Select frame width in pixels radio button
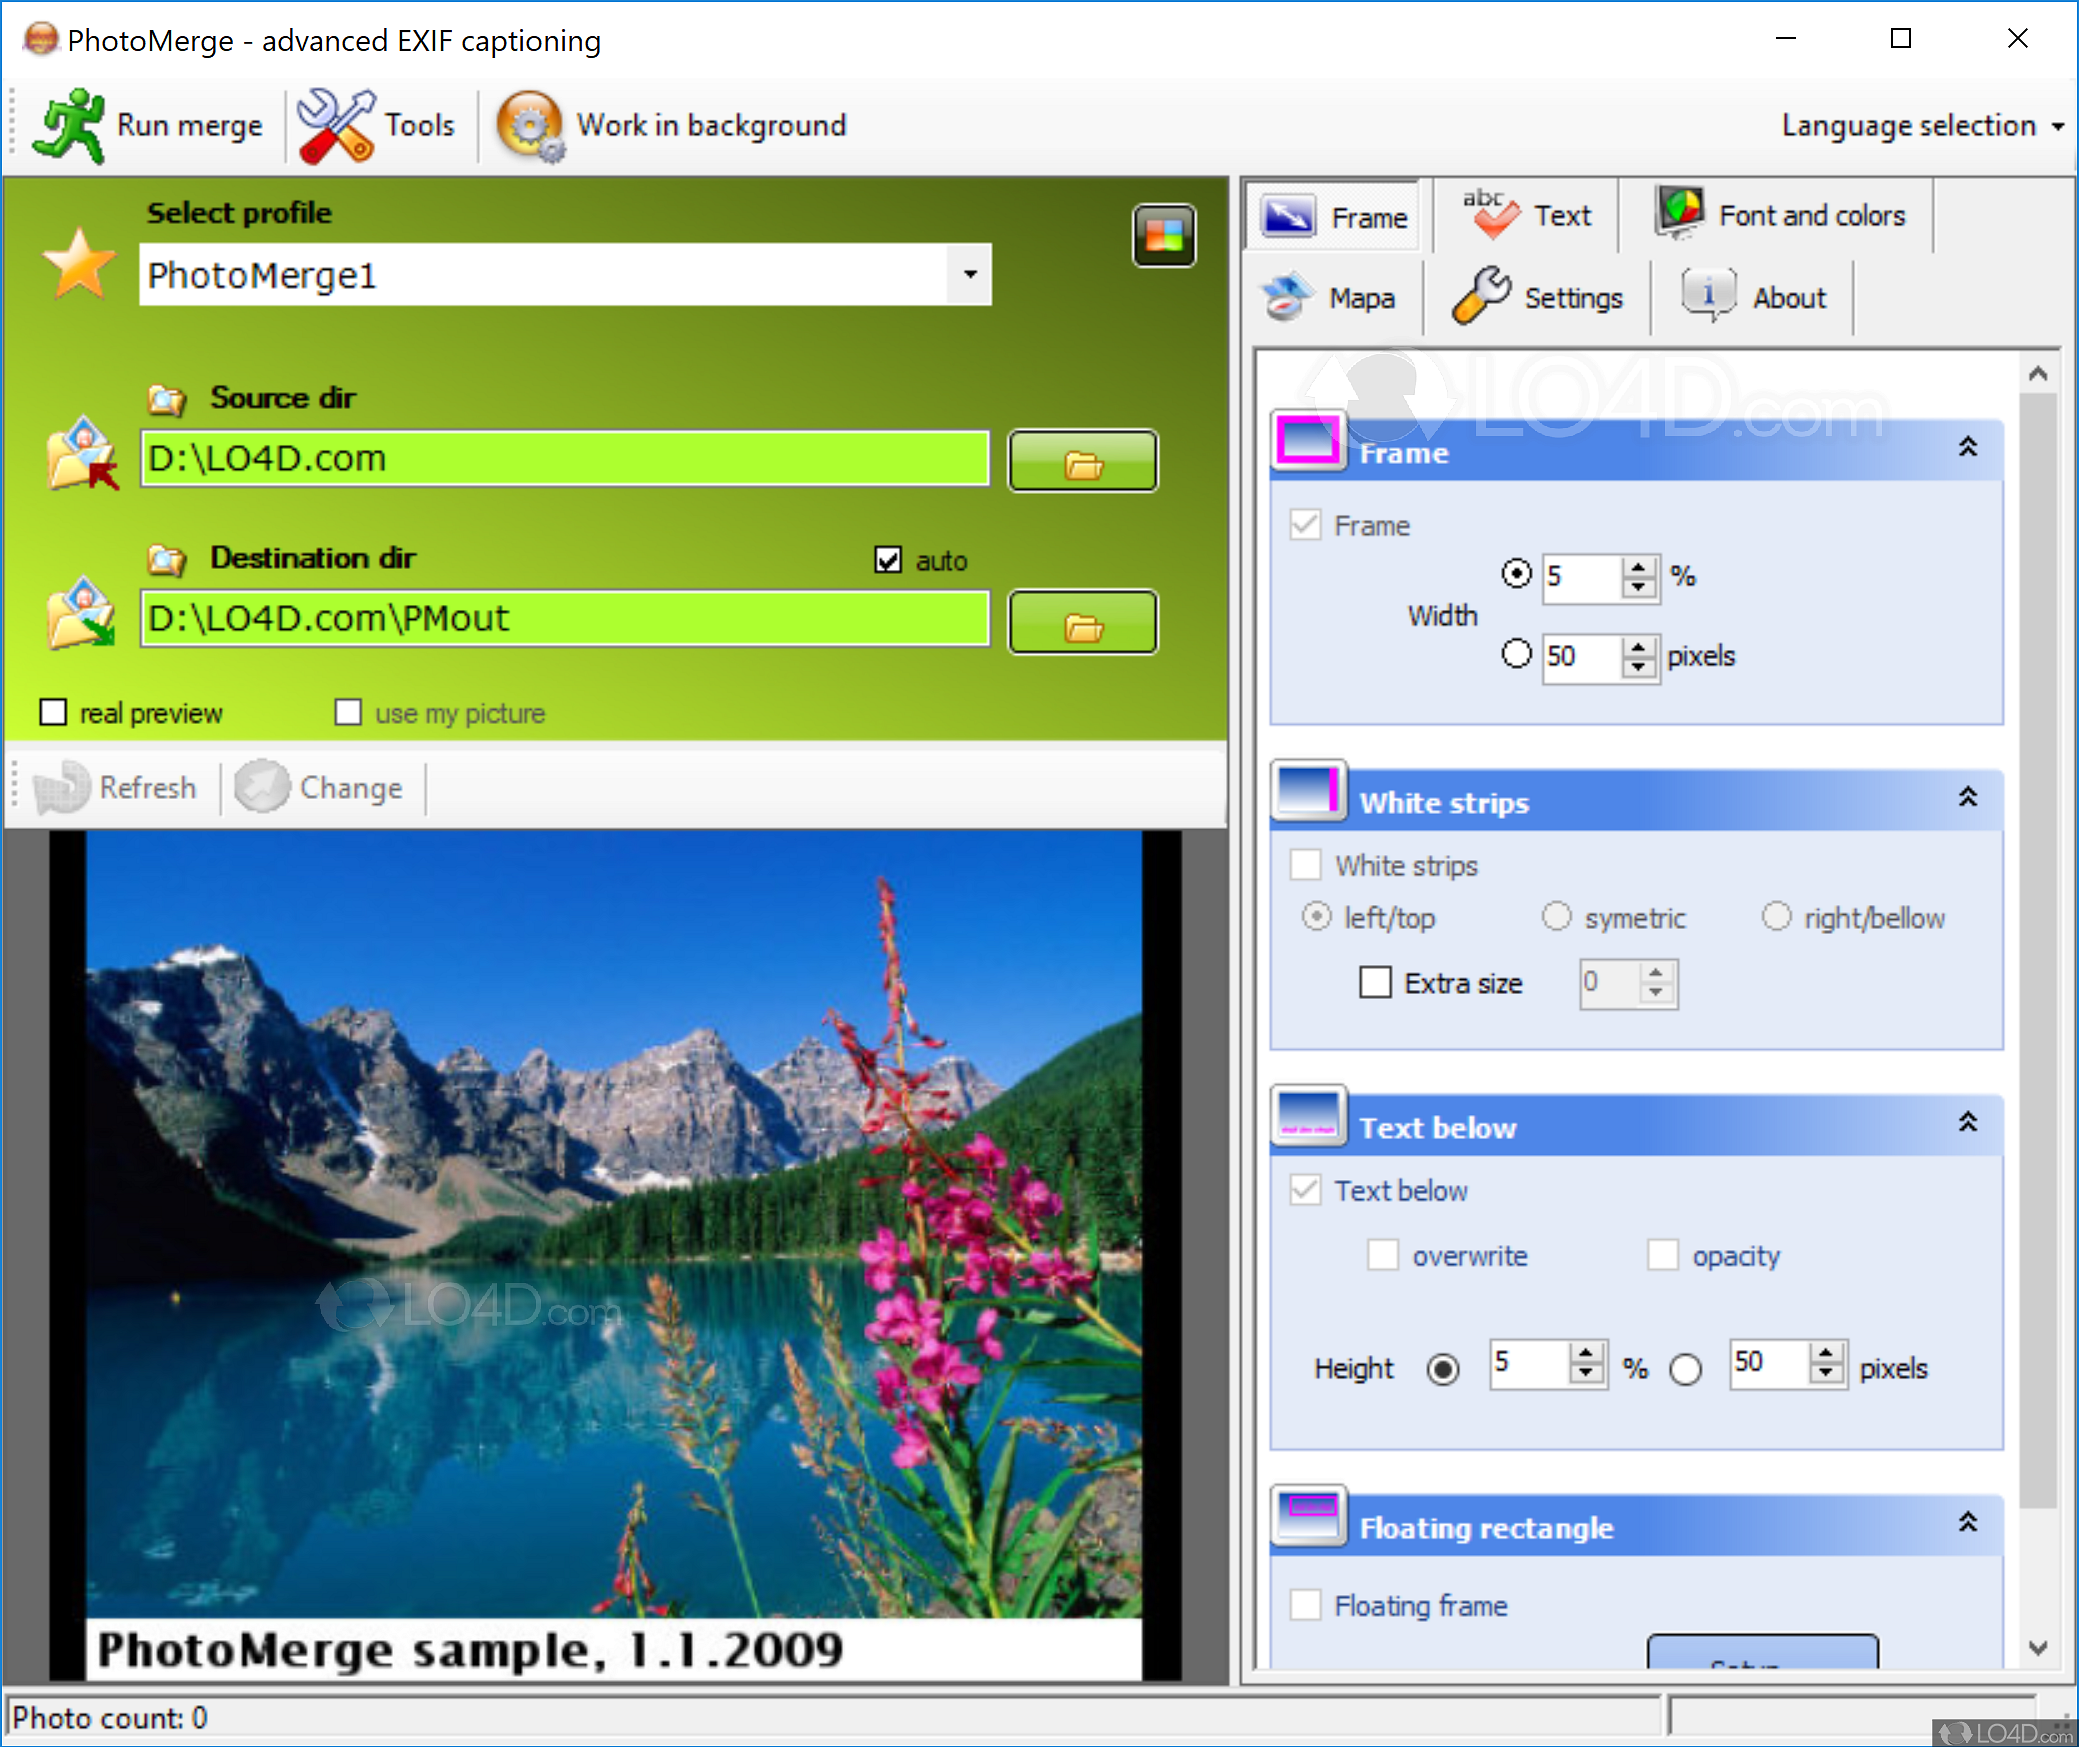 (1516, 654)
